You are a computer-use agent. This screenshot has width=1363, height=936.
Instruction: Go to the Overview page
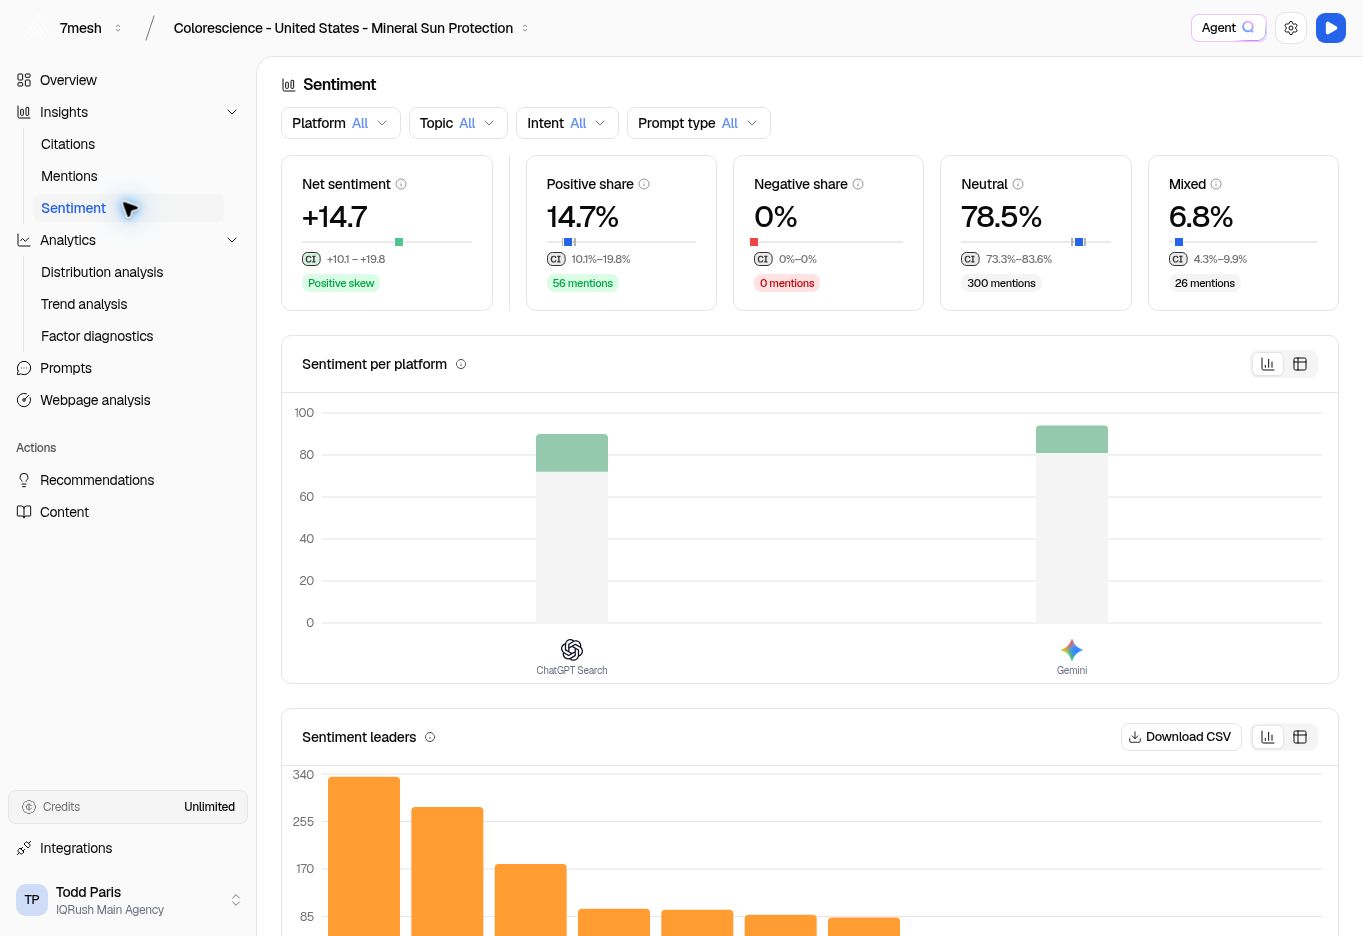click(x=68, y=80)
